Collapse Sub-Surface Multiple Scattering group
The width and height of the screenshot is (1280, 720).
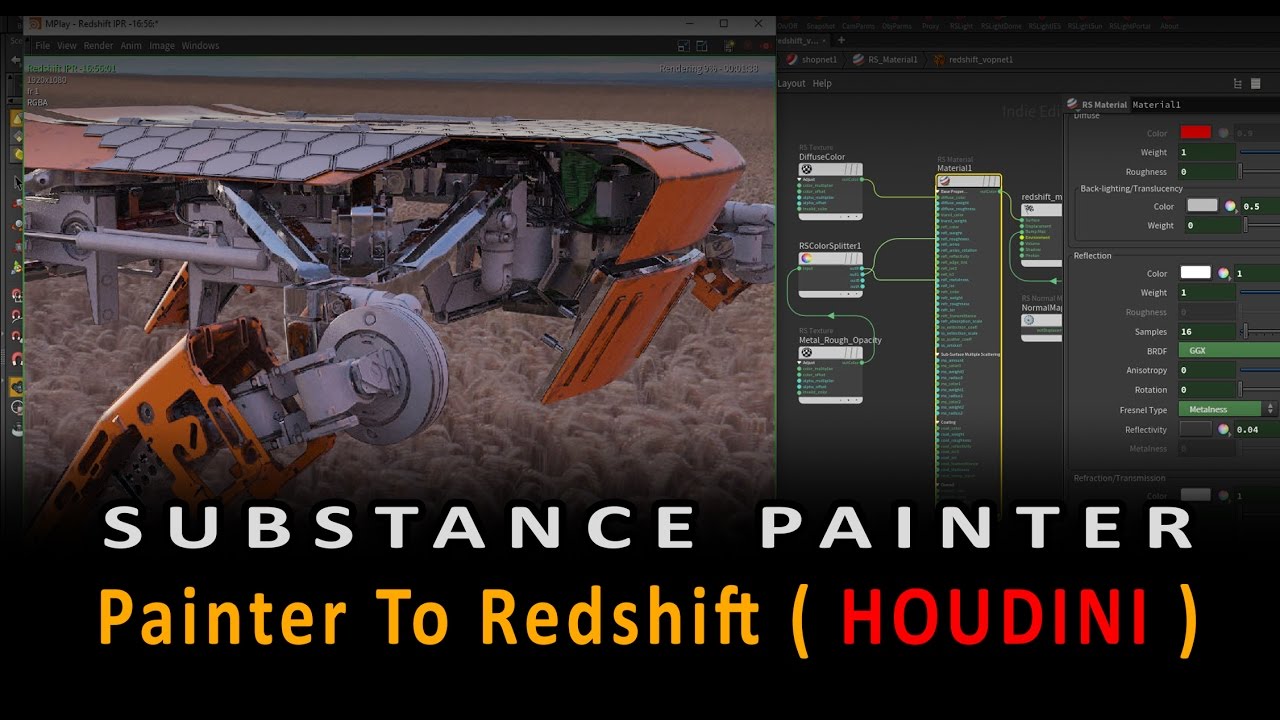pos(939,354)
